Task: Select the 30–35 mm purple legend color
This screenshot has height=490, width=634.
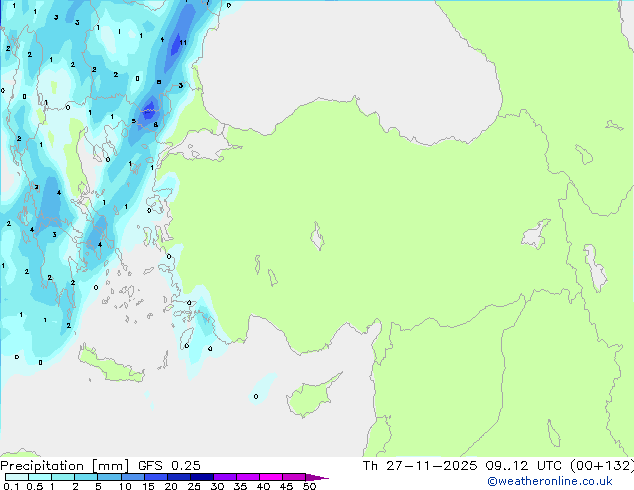Action: coord(225,477)
